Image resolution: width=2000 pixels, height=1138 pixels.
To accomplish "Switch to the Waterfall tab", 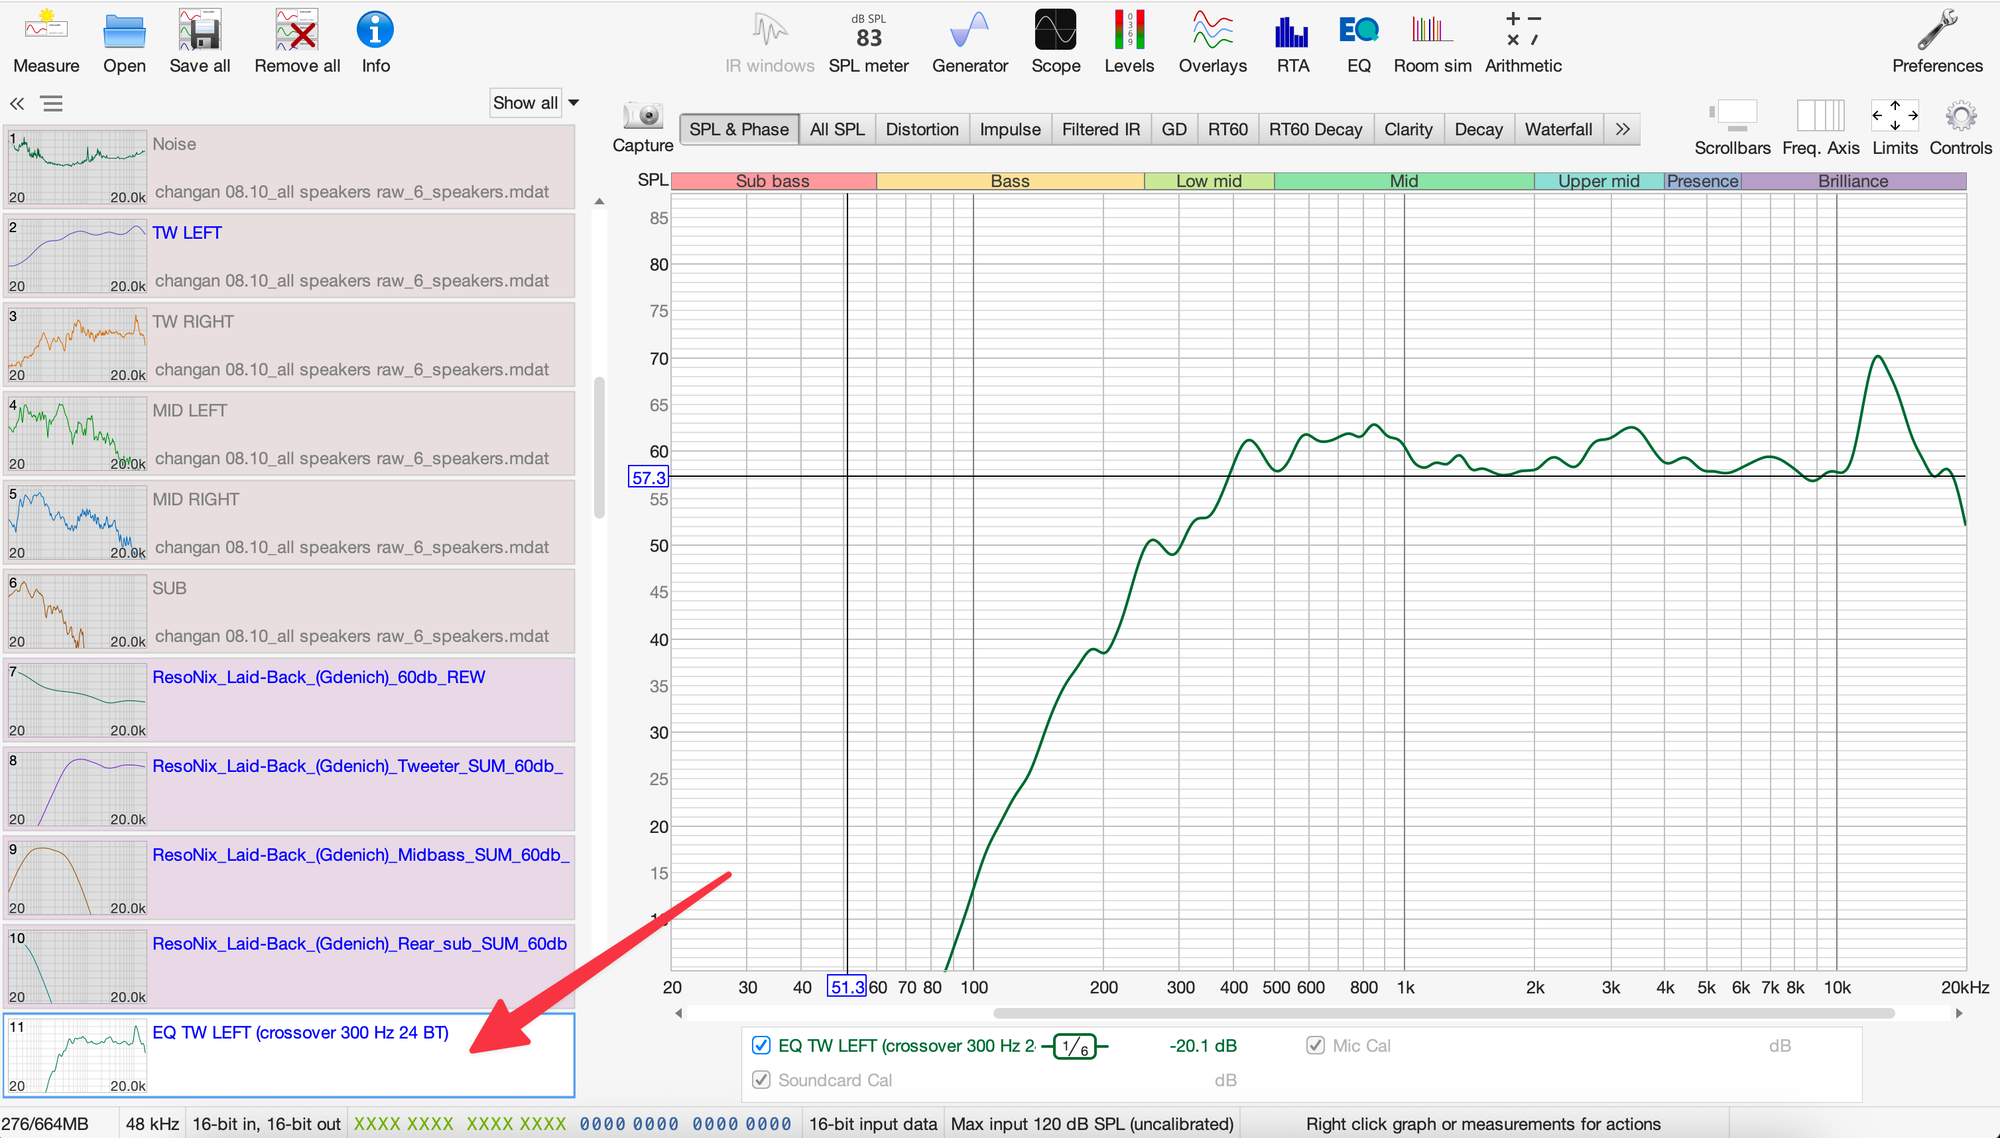I will click(1557, 129).
